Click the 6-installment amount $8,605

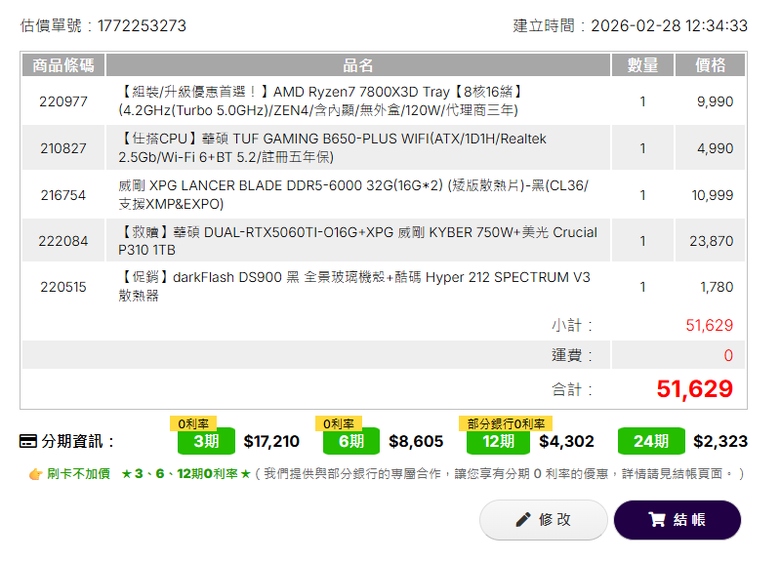pyautogui.click(x=416, y=441)
